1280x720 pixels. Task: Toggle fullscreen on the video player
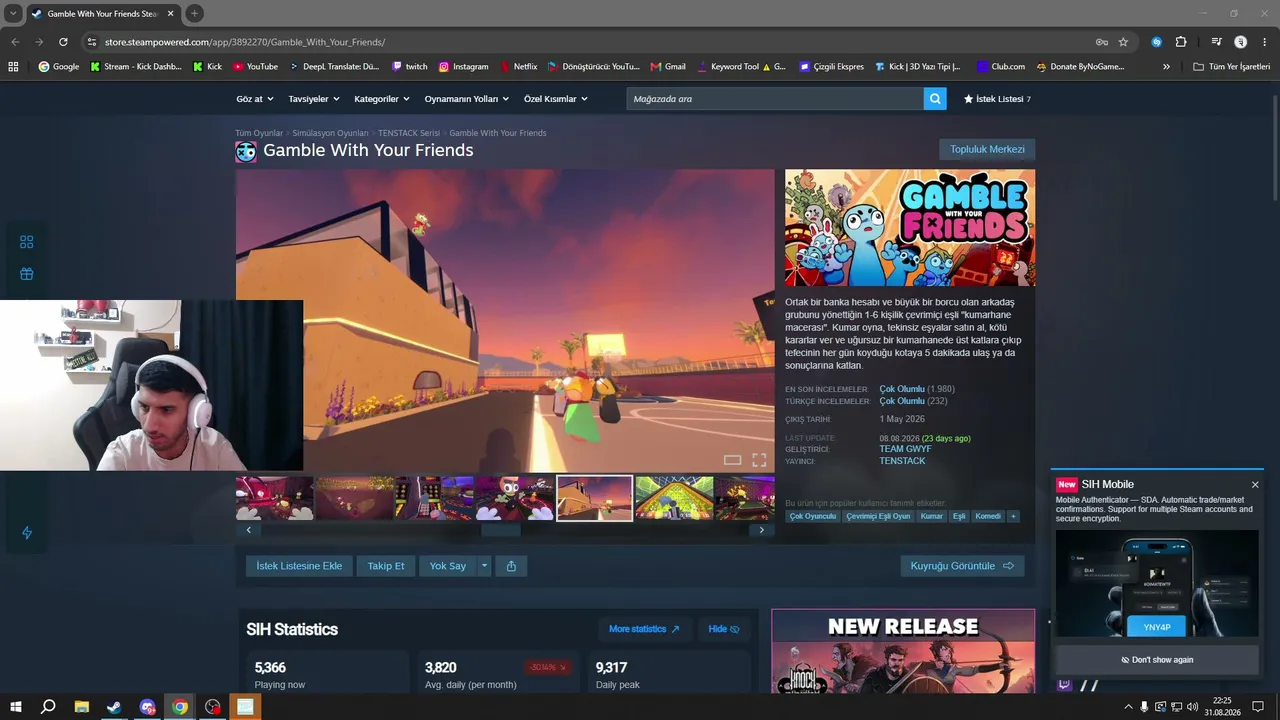[759, 460]
